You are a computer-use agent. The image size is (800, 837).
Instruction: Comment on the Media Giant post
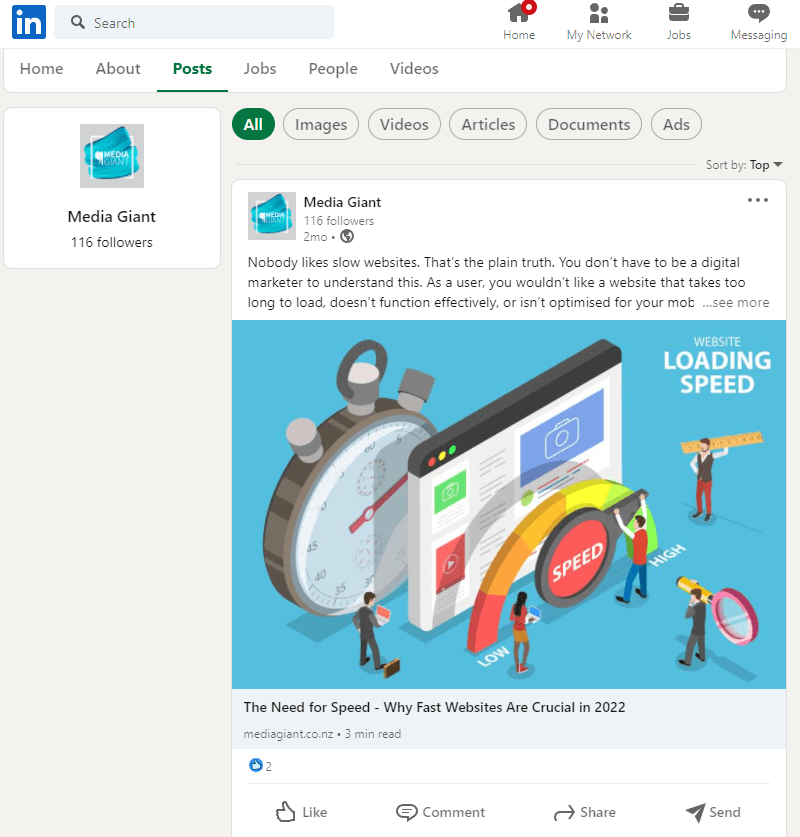coord(440,812)
